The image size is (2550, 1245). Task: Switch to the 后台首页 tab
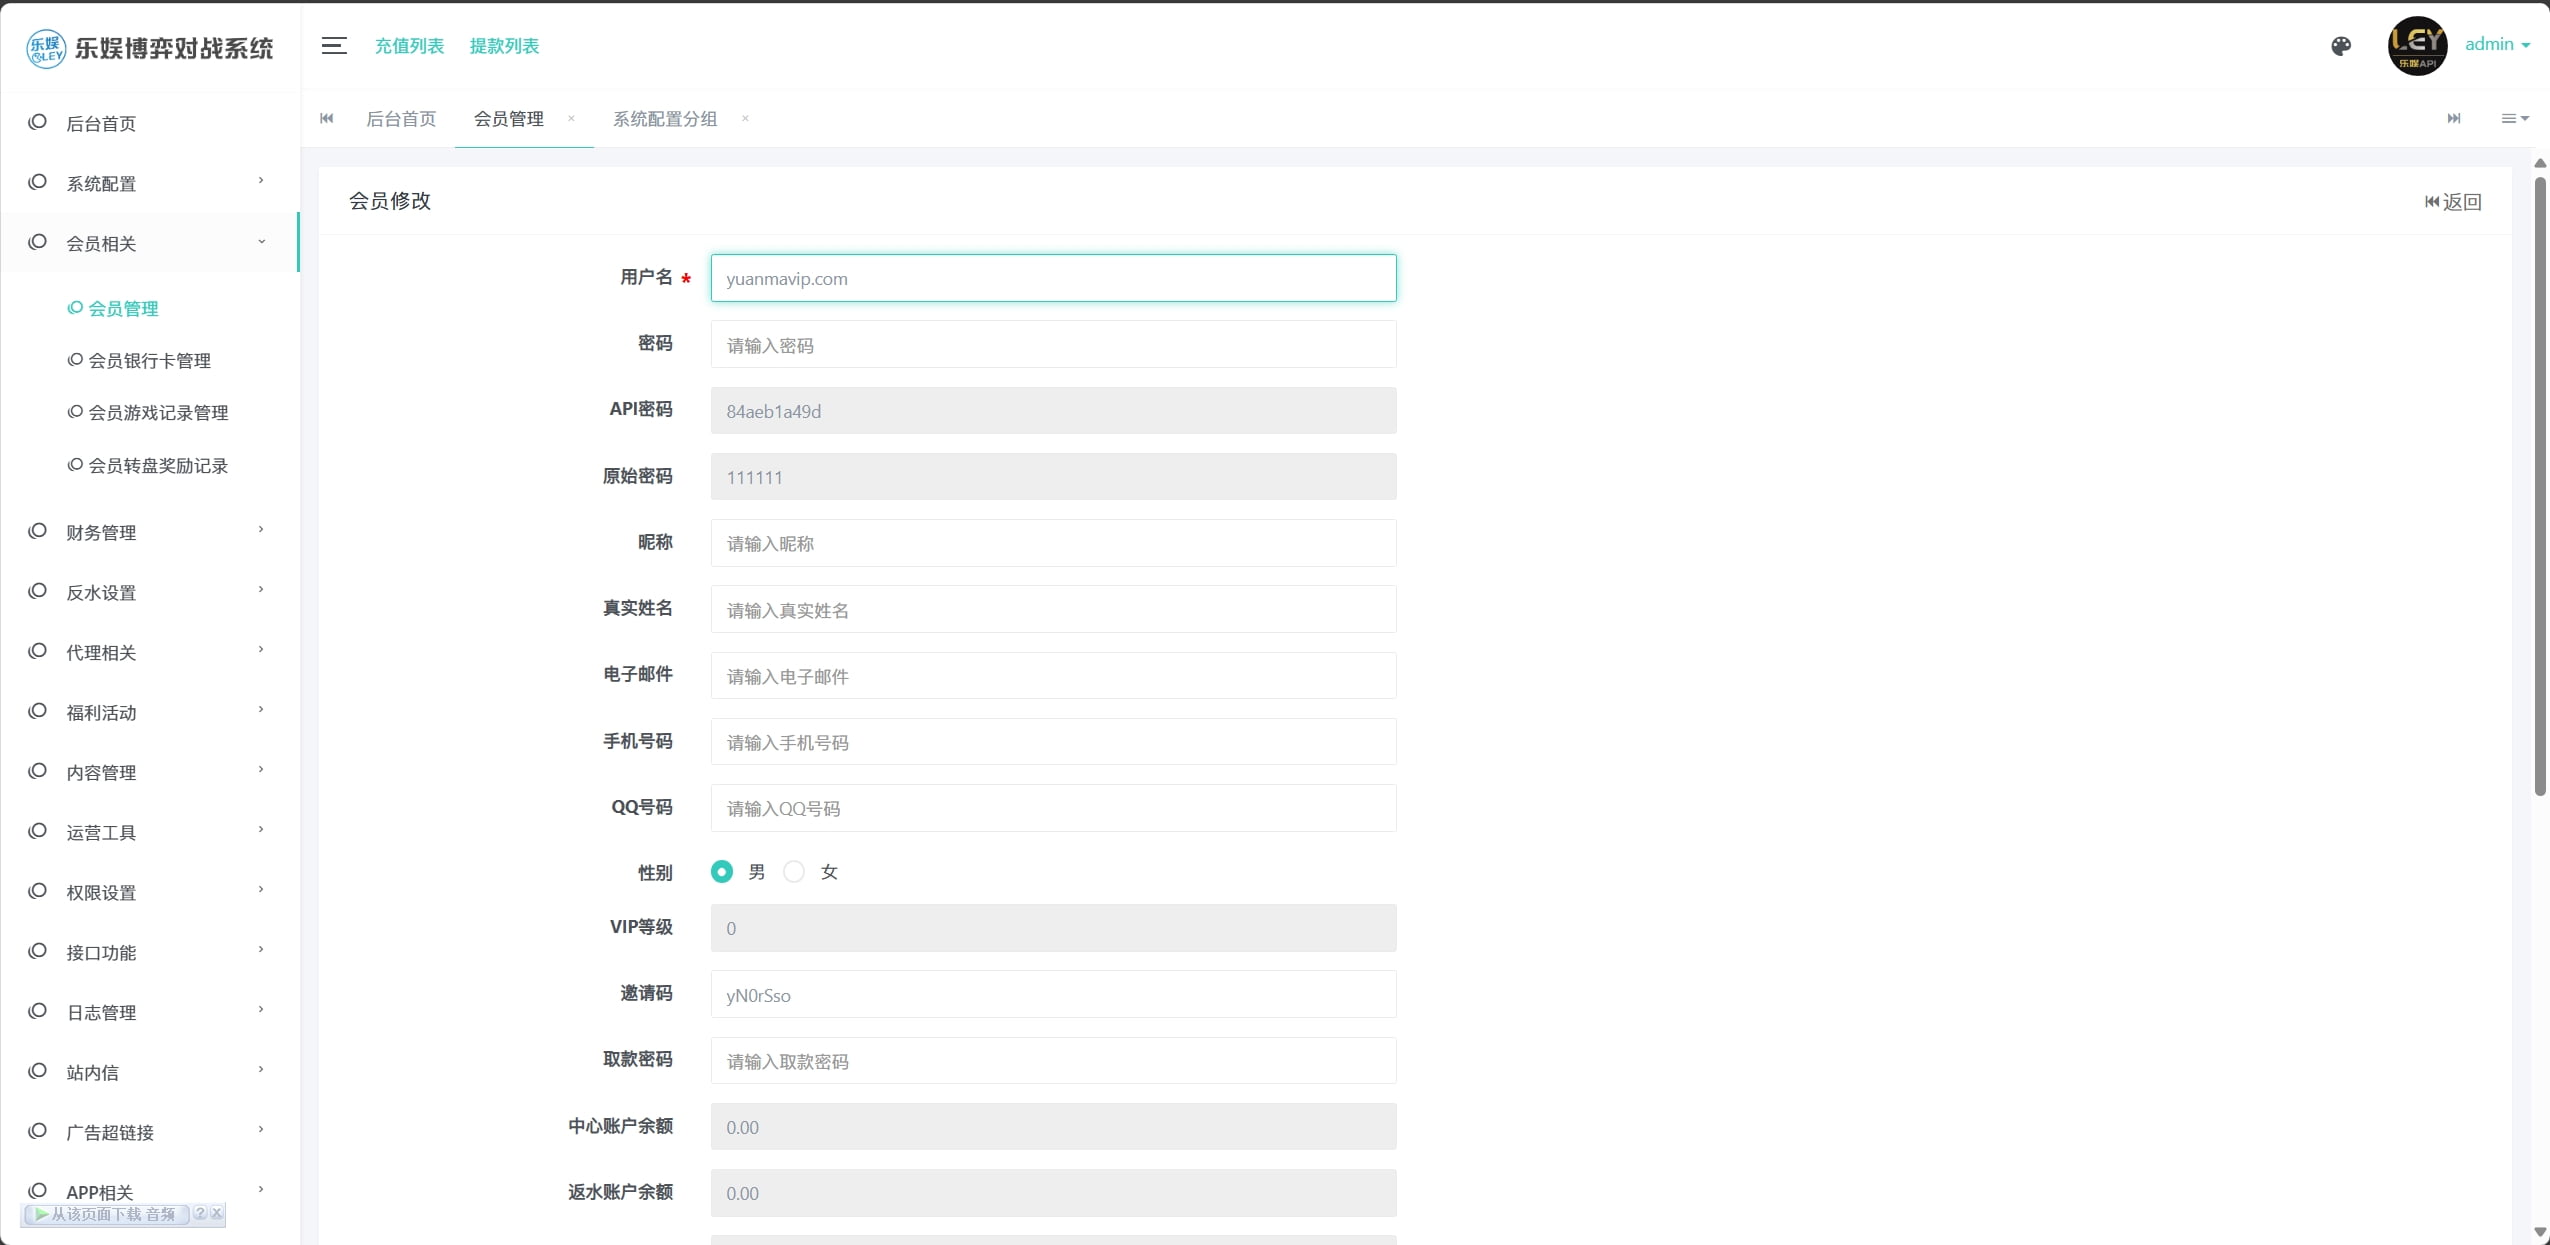click(x=401, y=118)
